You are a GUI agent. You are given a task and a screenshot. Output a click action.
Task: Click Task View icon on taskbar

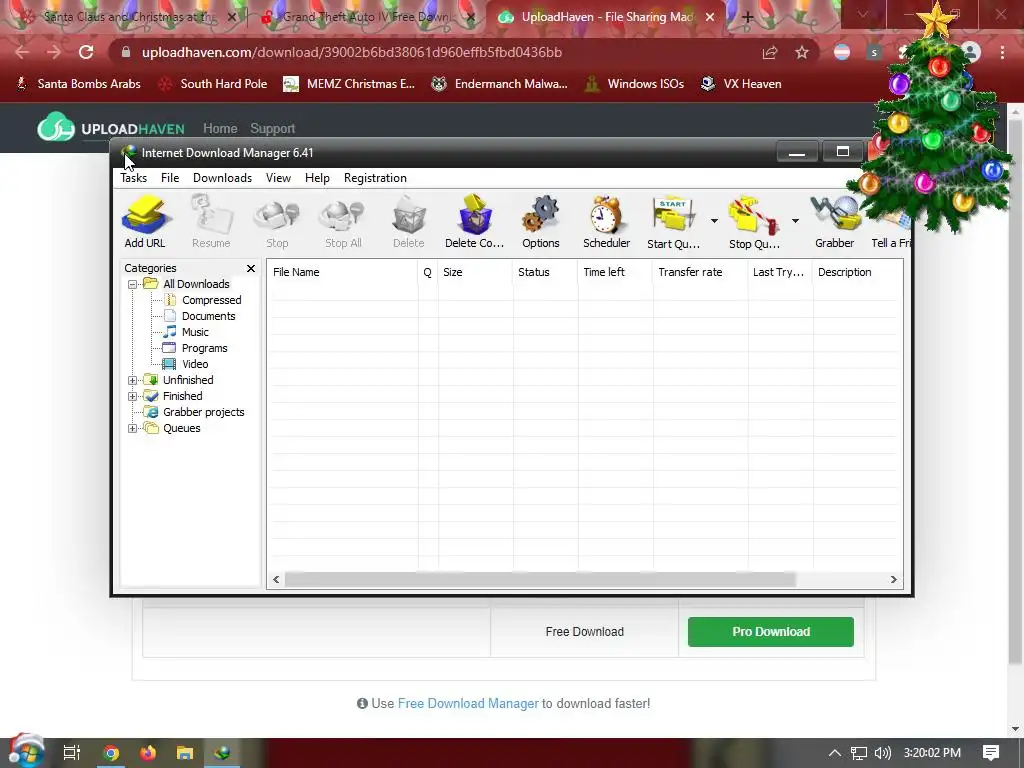[x=72, y=753]
